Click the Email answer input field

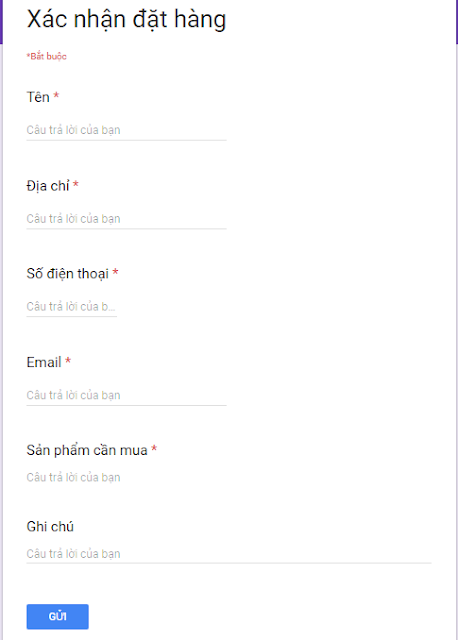point(126,396)
